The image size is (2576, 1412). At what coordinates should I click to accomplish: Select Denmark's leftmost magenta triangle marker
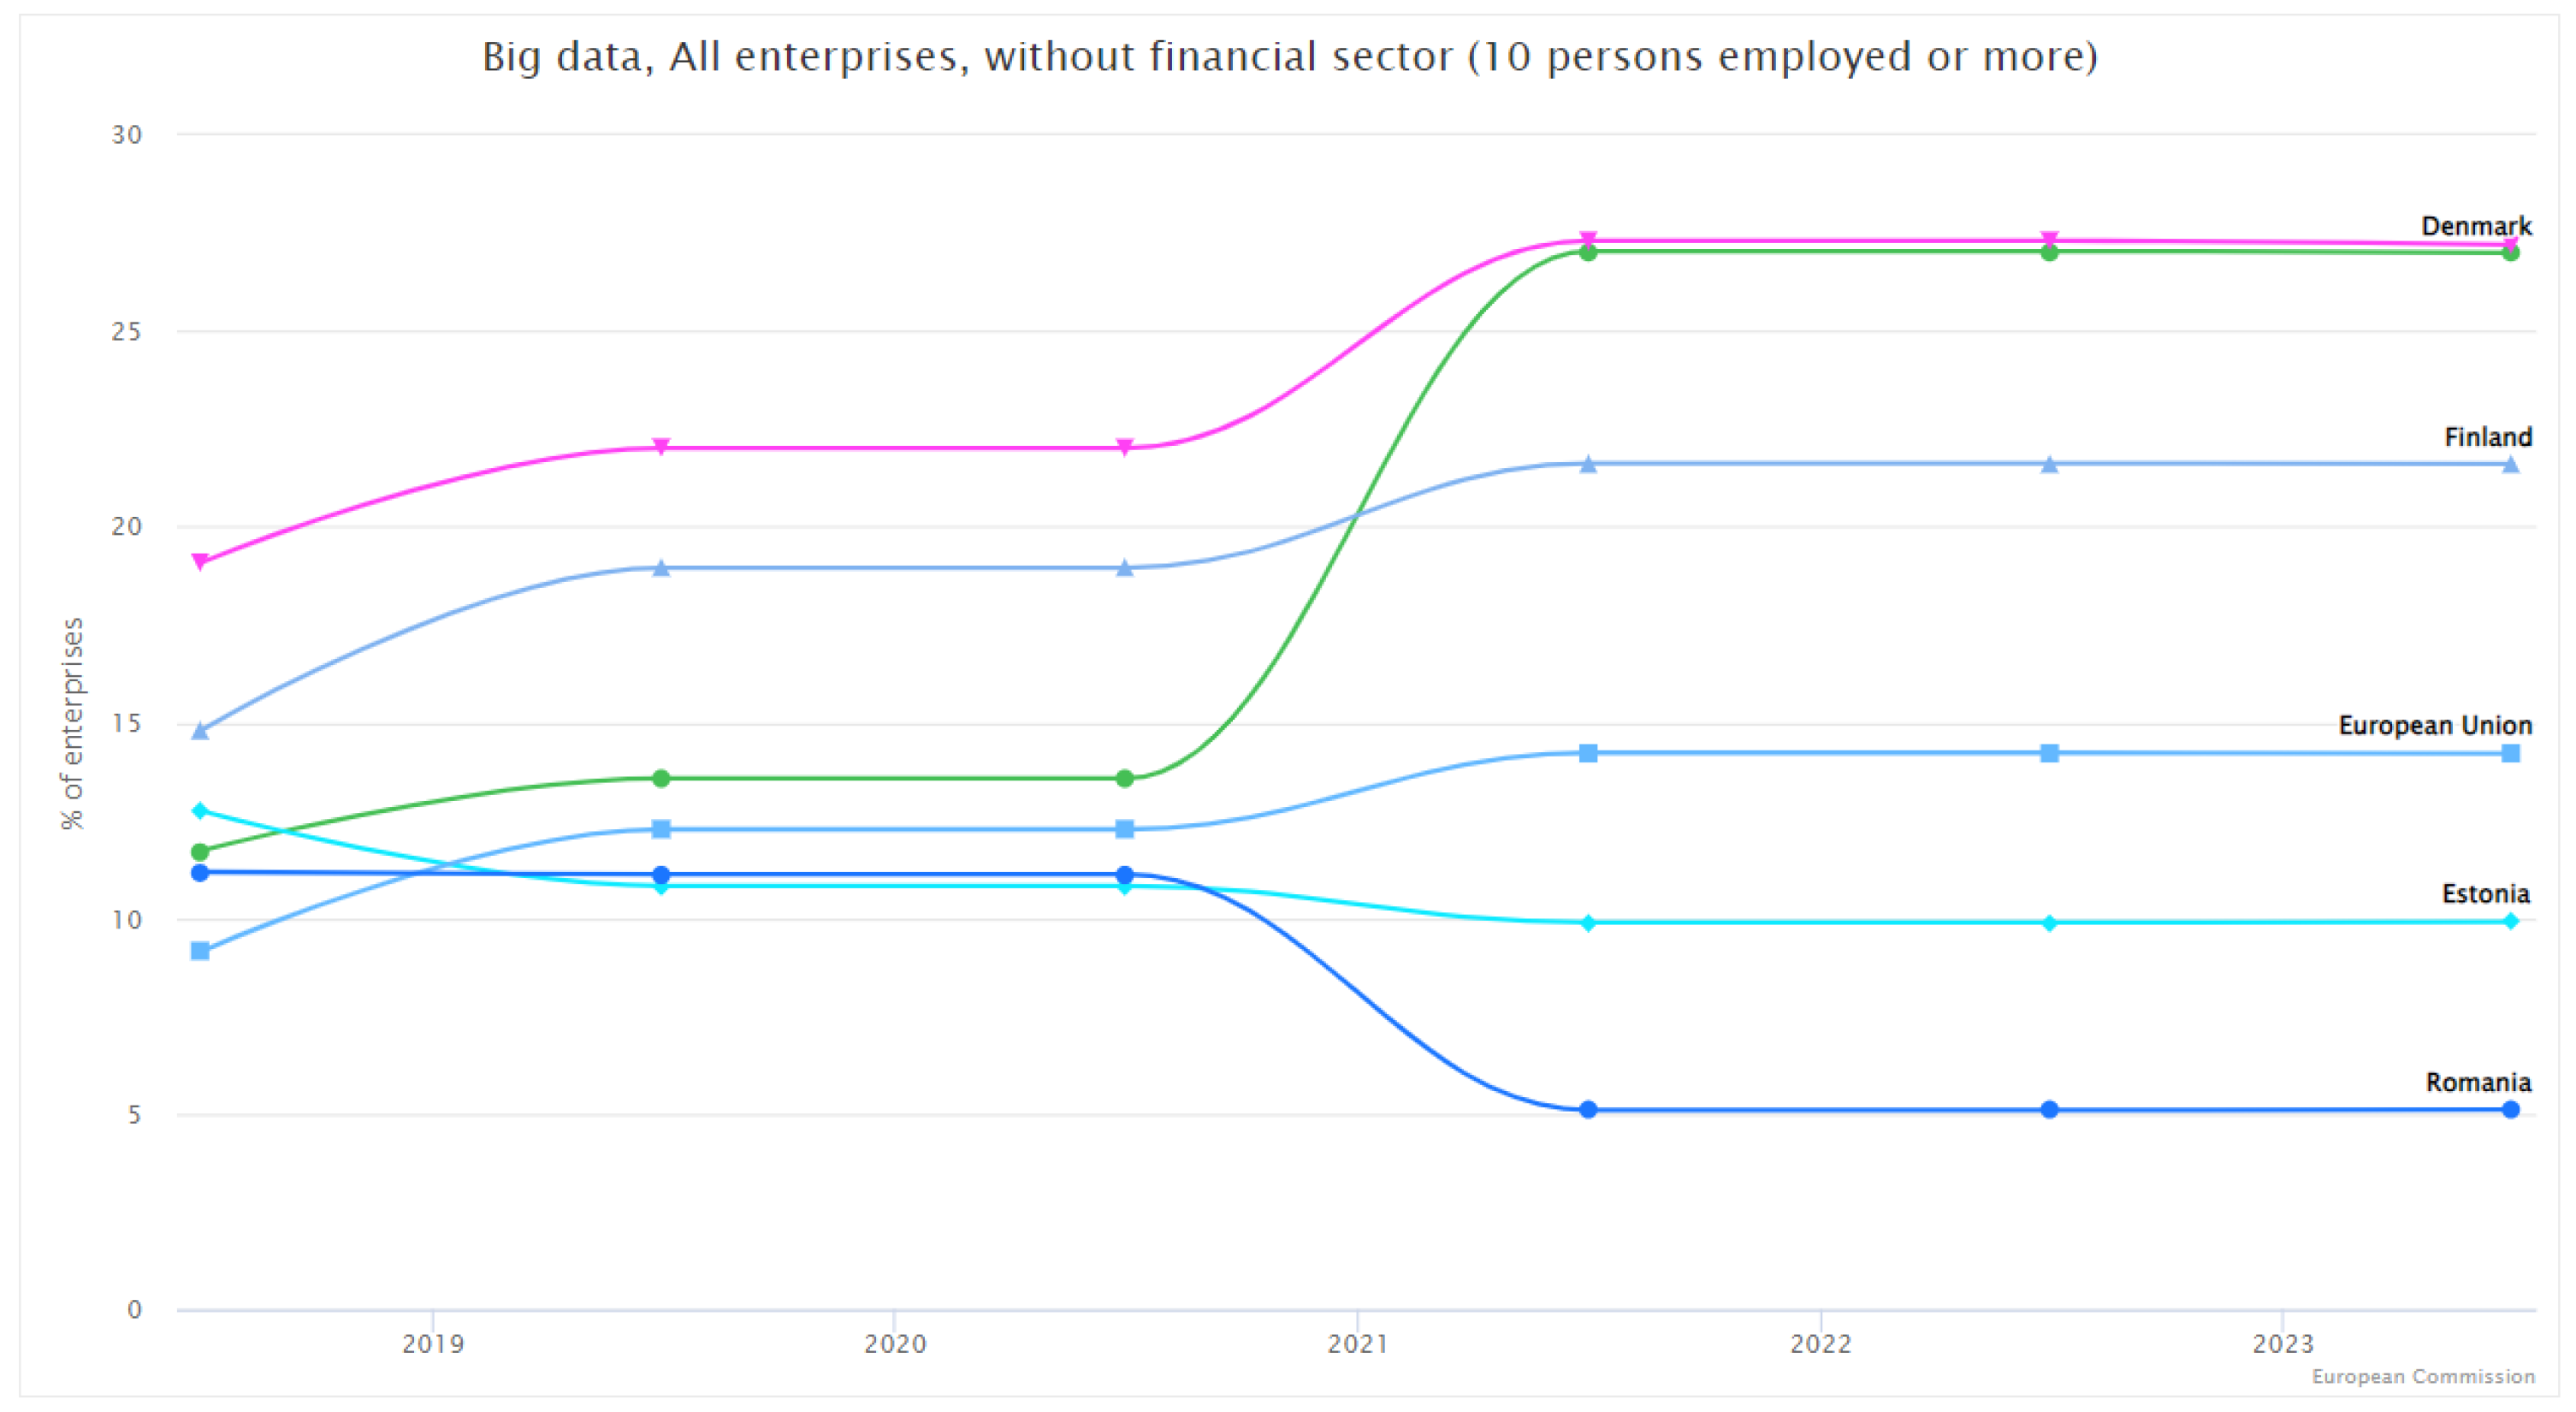point(200,562)
